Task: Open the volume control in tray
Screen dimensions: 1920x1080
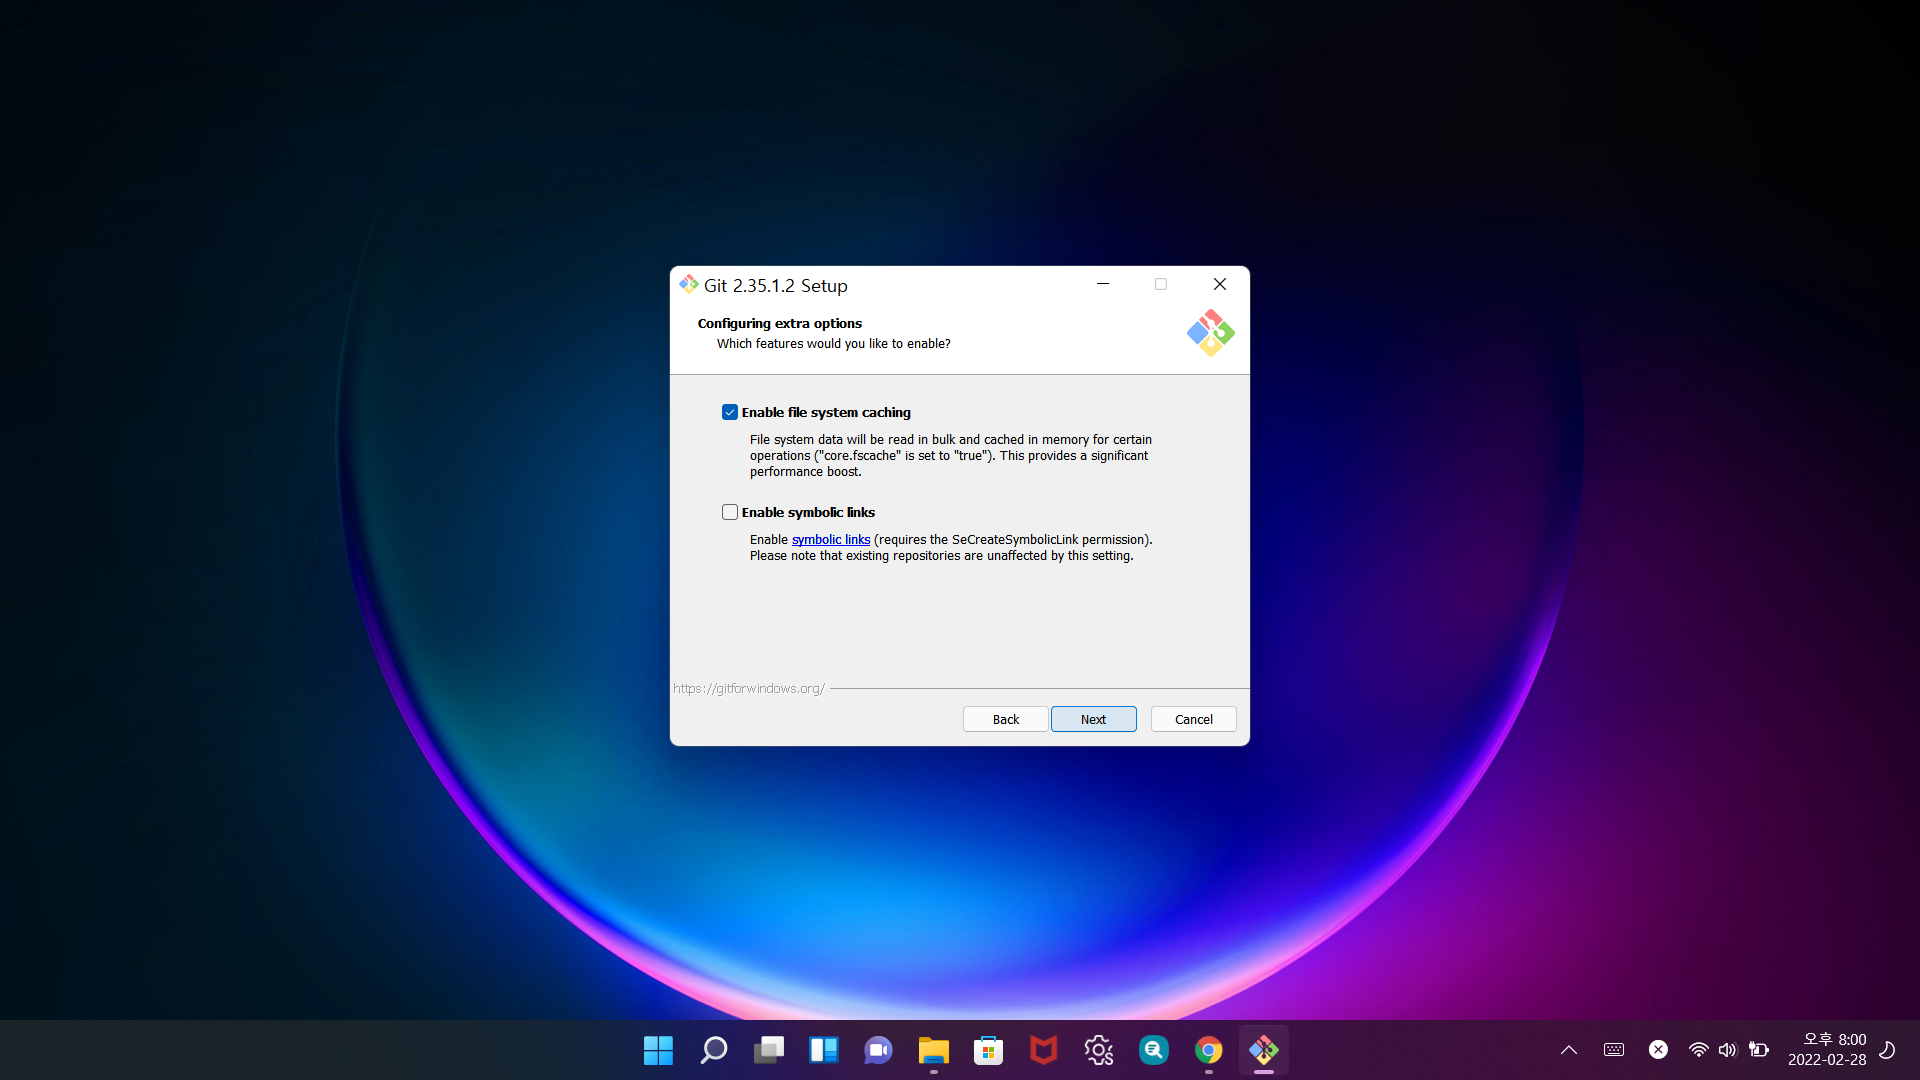Action: tap(1727, 1050)
